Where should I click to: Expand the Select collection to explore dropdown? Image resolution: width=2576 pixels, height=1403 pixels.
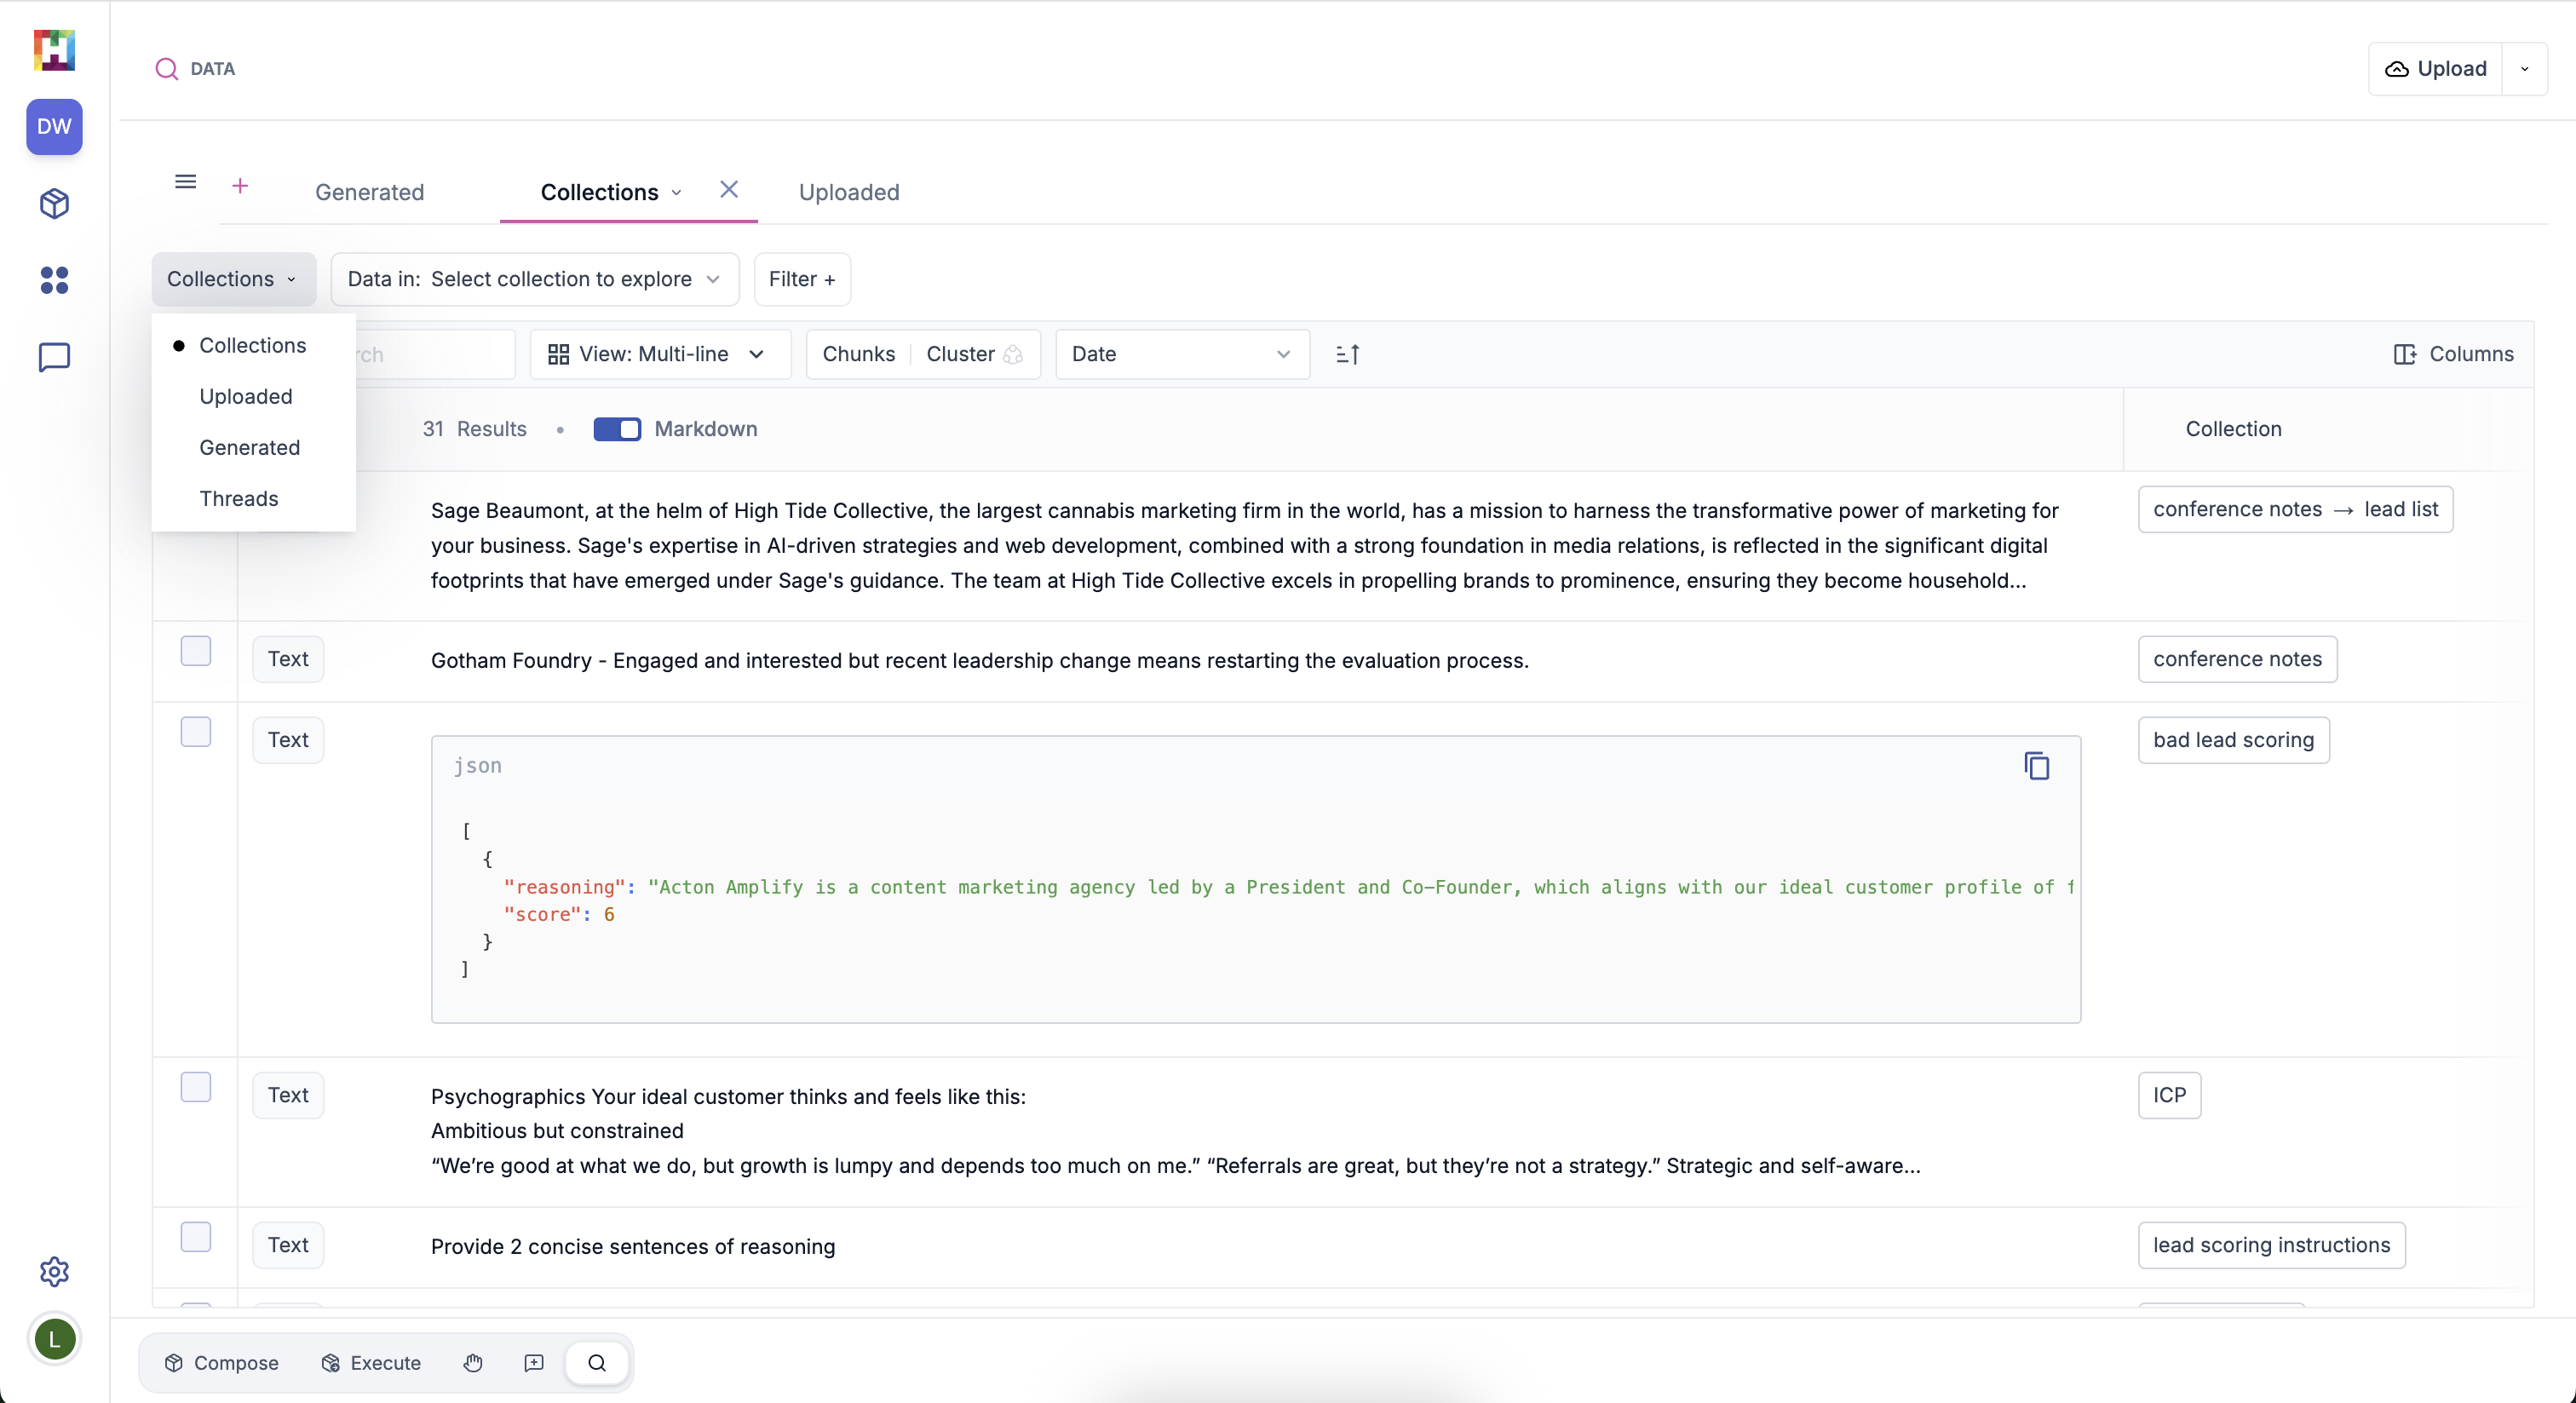click(535, 279)
